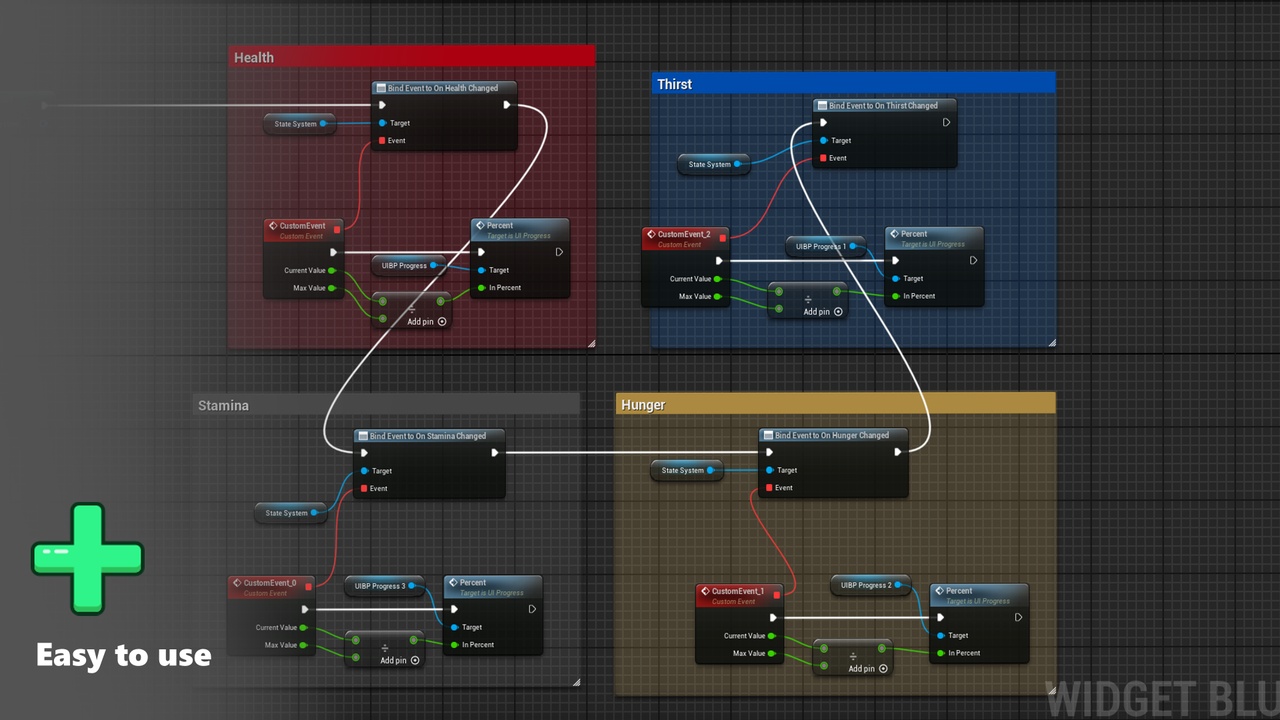
Task: Select the Hunger comment header
Action: click(x=836, y=405)
